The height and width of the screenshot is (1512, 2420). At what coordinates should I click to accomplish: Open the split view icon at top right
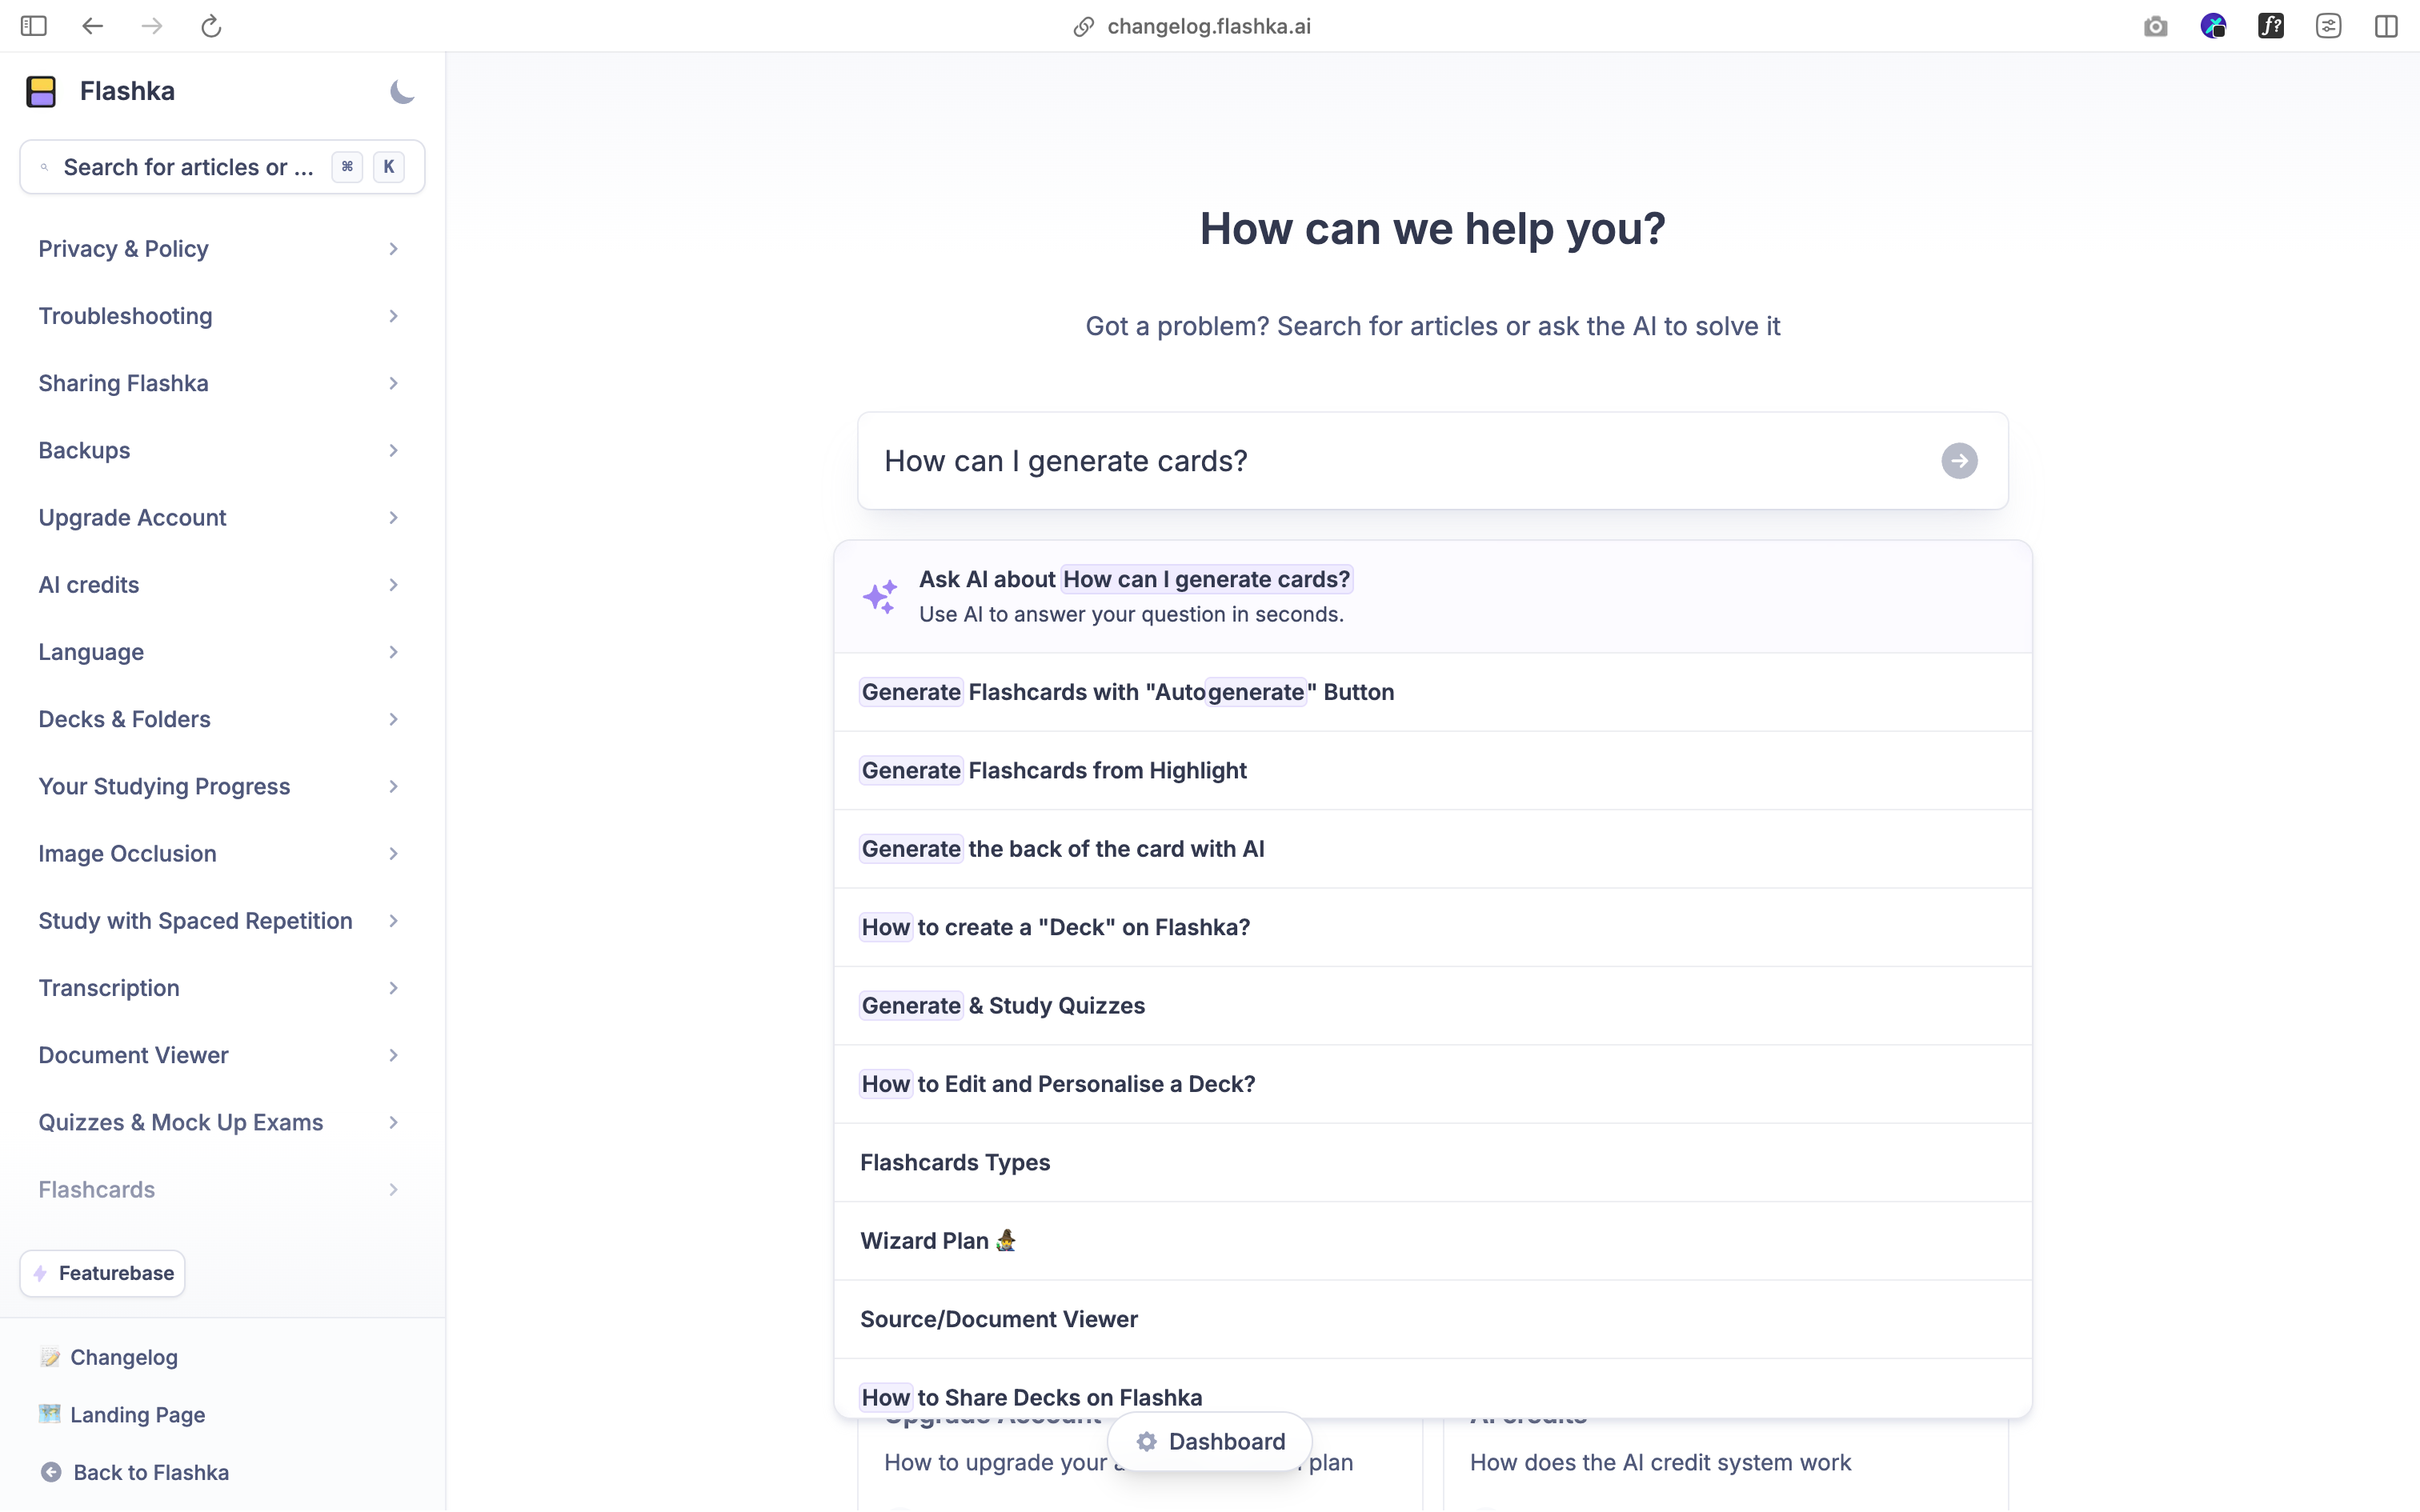pos(2386,27)
